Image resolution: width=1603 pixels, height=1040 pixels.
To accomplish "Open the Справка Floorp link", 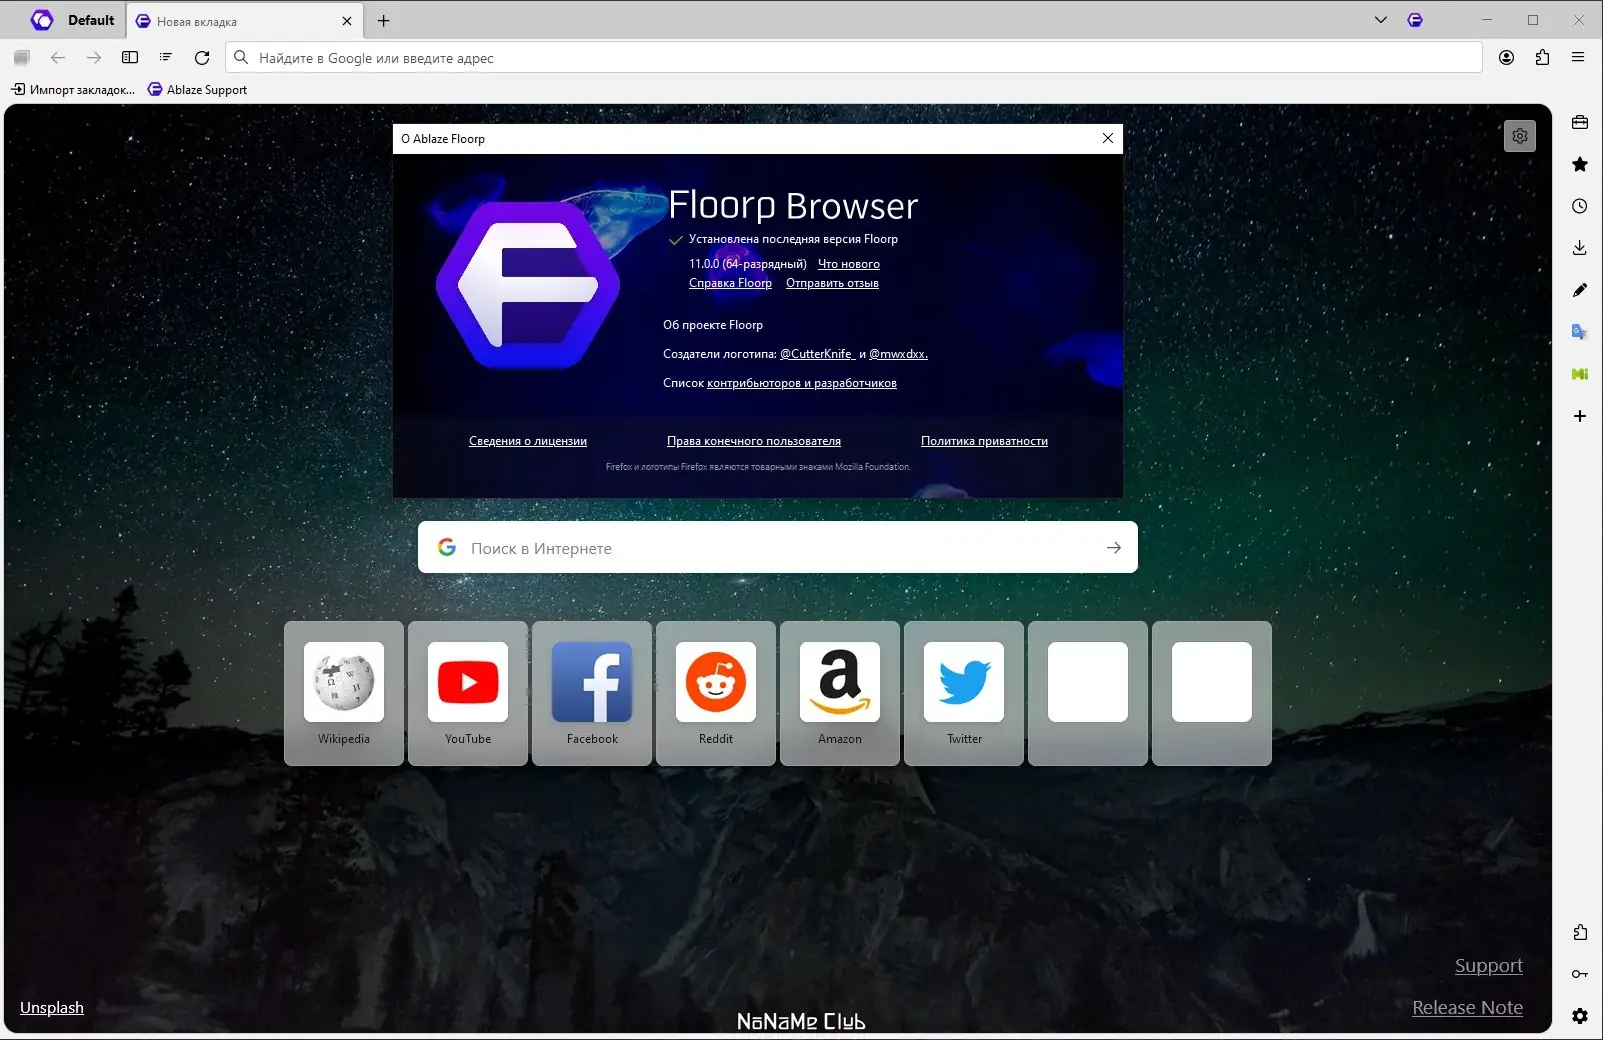I will click(730, 283).
